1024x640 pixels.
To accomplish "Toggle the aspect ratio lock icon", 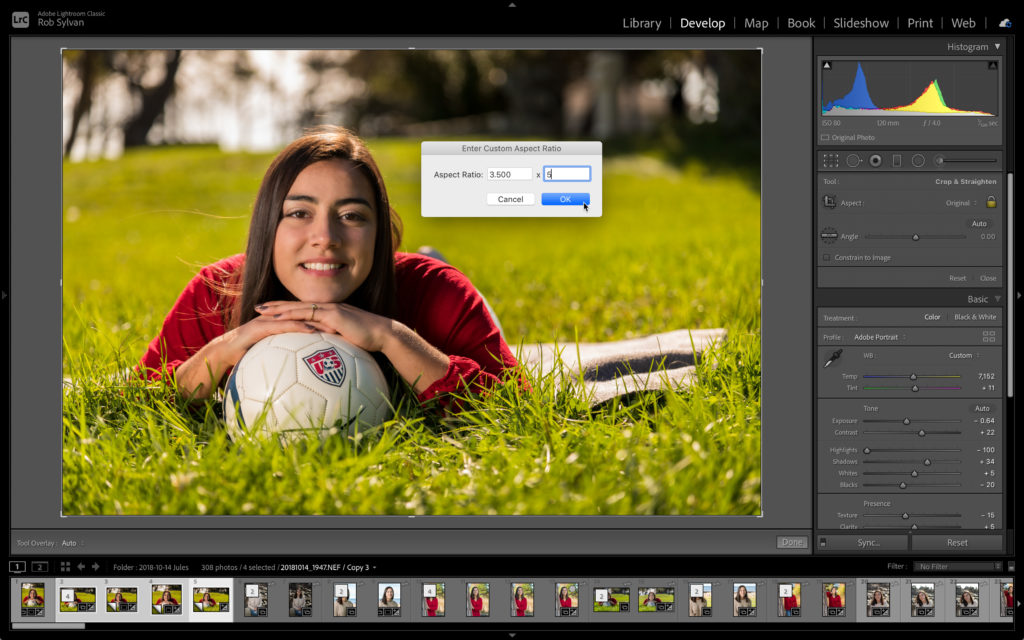I will coord(991,202).
